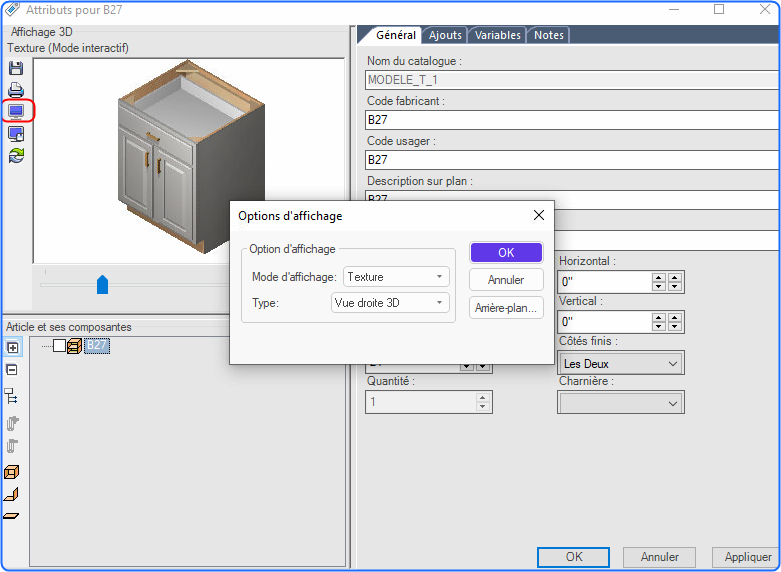Click the green refresh arrows icon
Image resolution: width=781 pixels, height=572 pixels.
point(16,155)
